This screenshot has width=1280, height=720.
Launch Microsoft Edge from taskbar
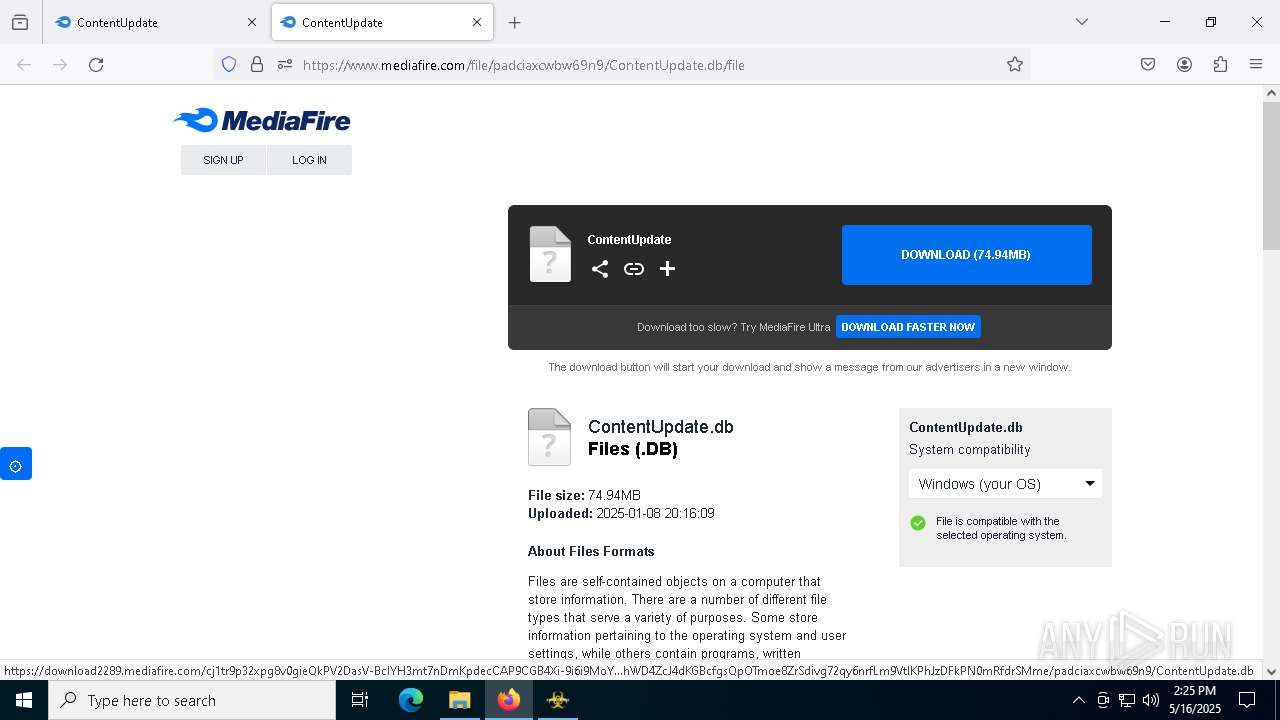pos(411,700)
